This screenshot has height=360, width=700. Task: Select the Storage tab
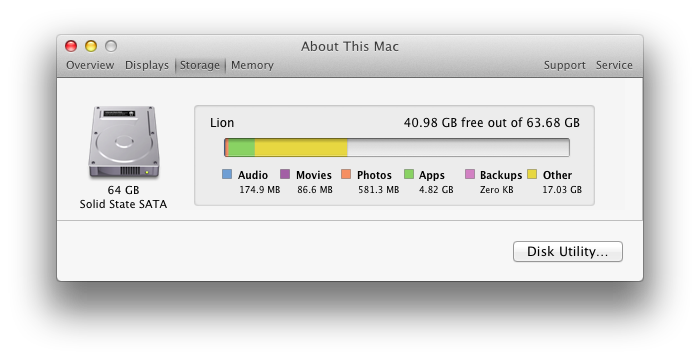coord(200,65)
